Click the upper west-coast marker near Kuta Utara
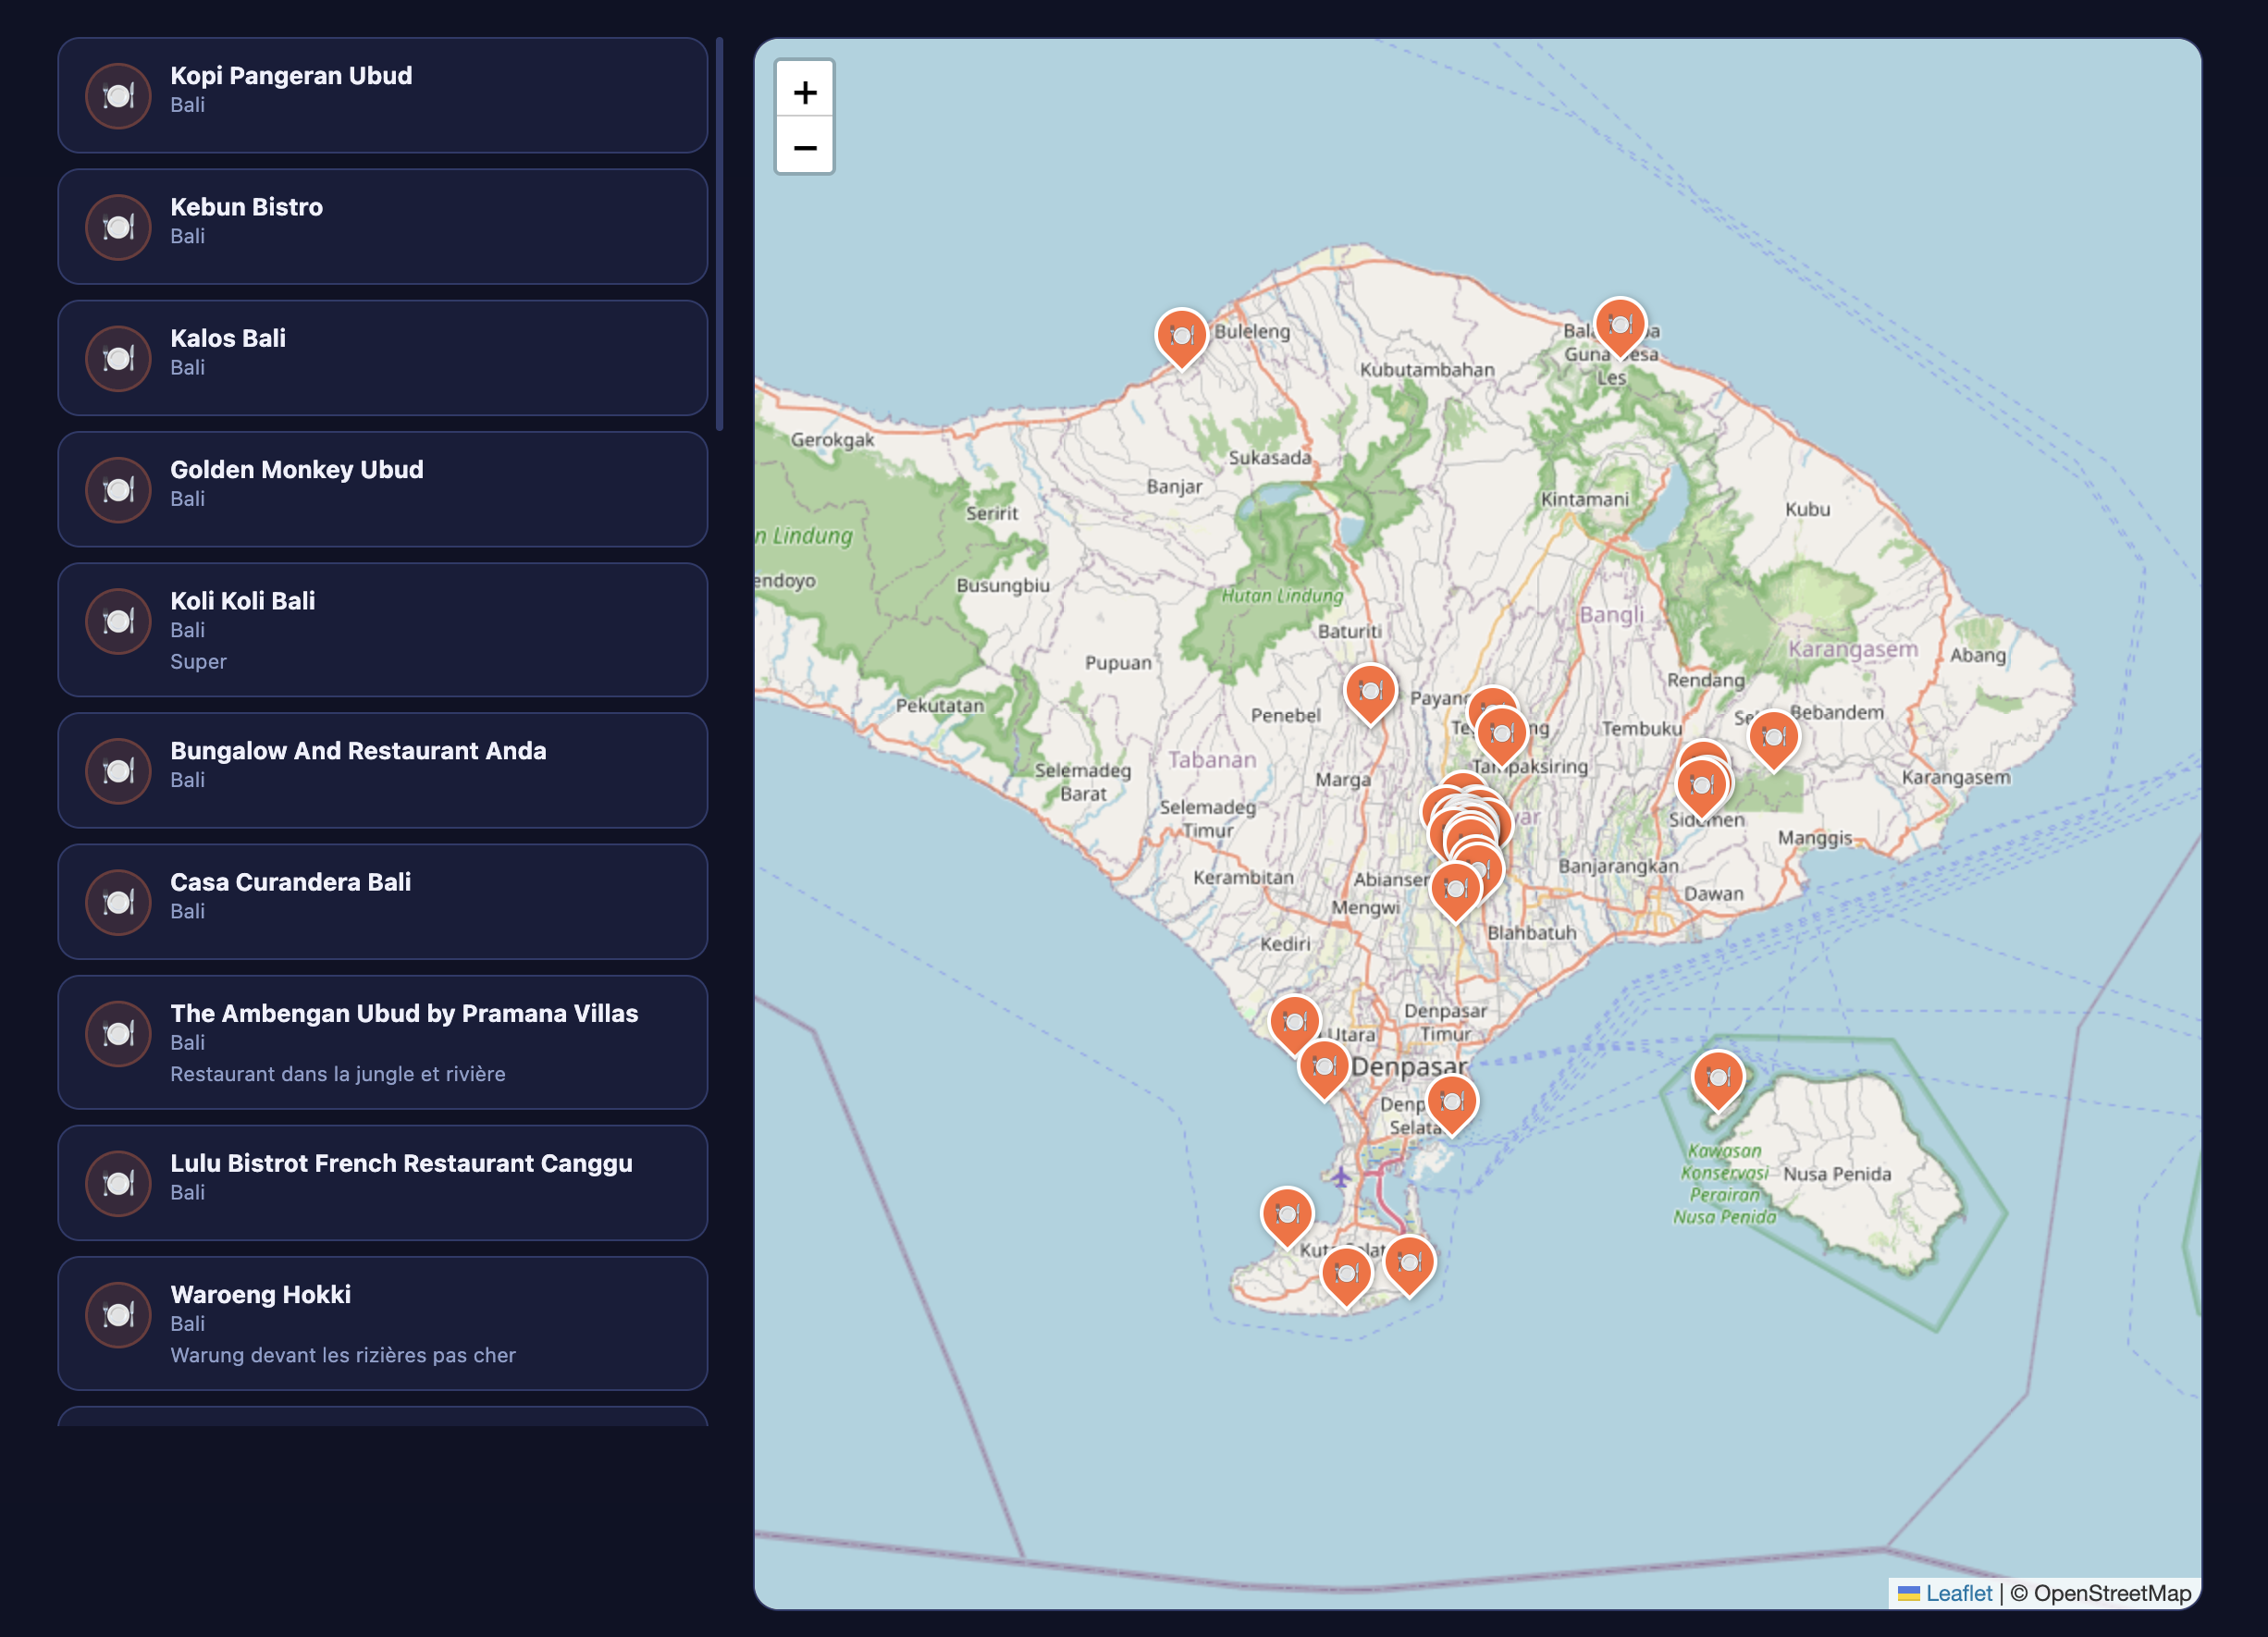Viewport: 2268px width, 1637px height. 1294,1024
